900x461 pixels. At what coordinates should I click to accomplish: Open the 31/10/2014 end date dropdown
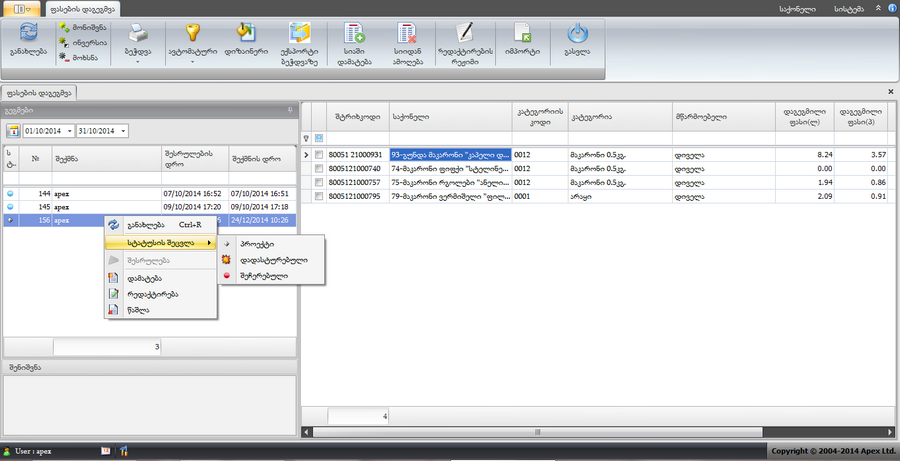click(123, 131)
